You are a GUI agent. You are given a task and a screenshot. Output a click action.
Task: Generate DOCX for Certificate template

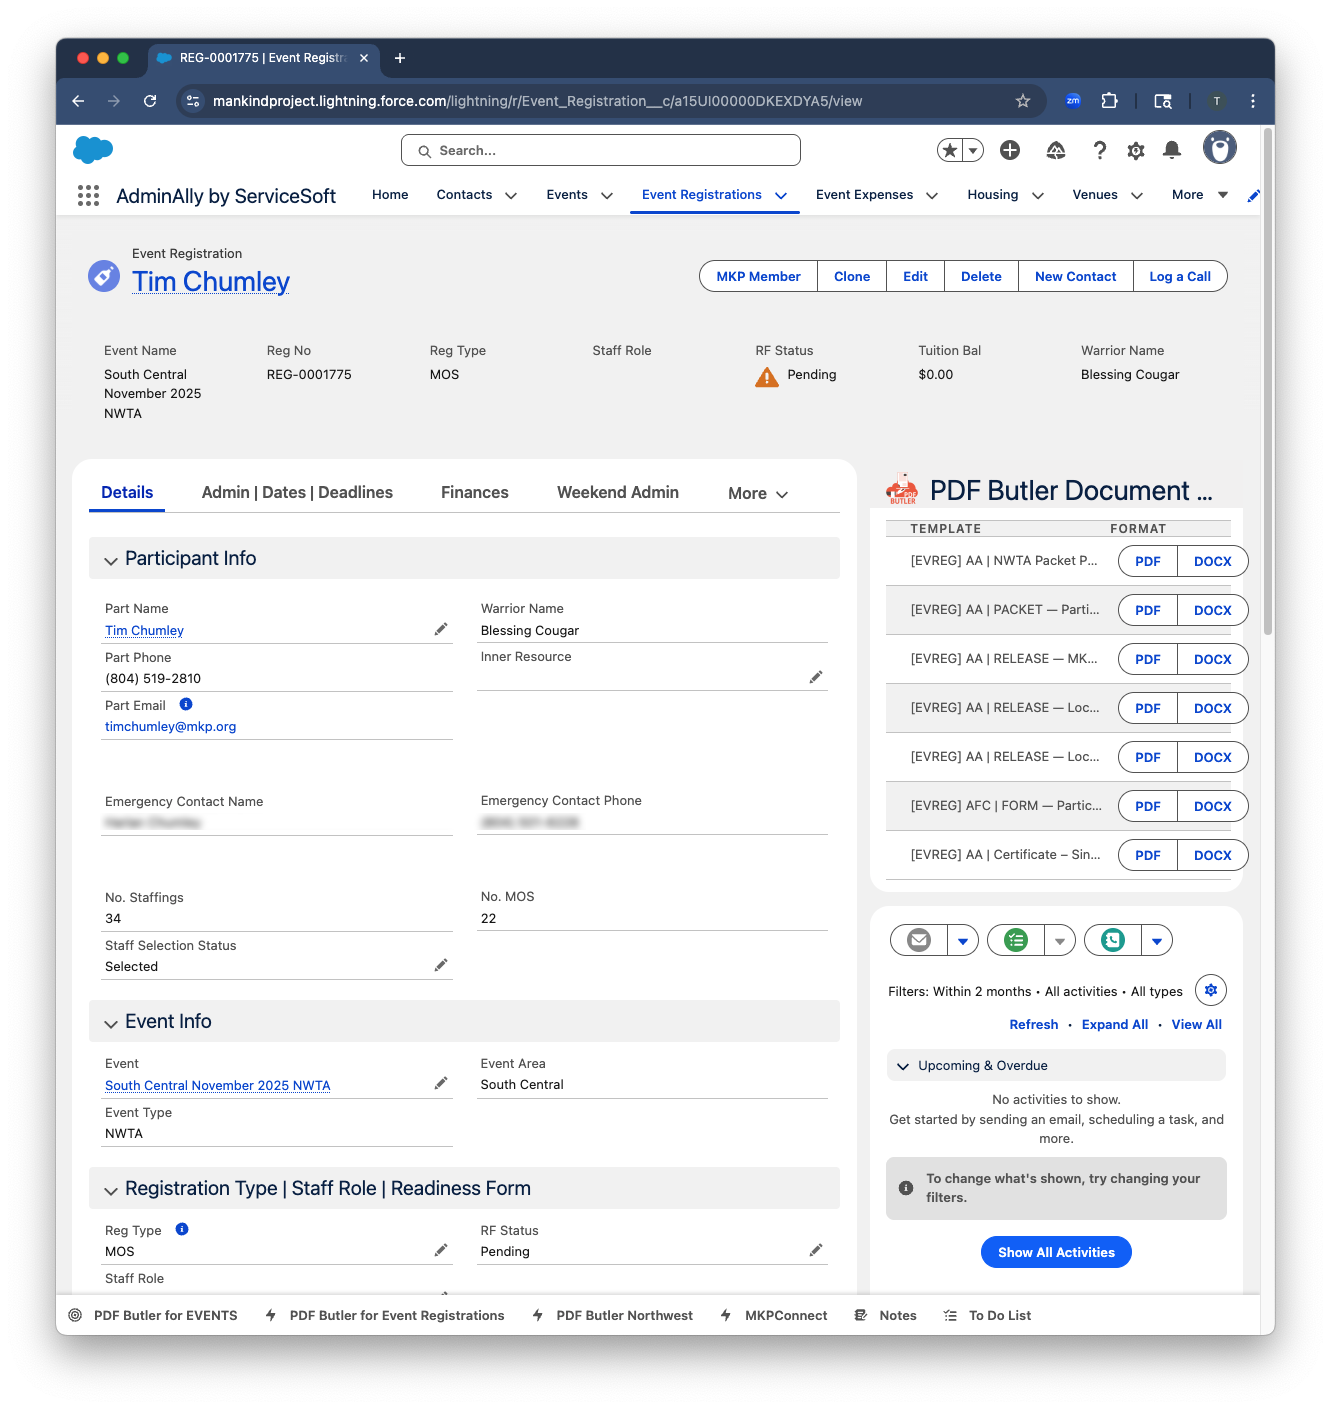pos(1213,855)
